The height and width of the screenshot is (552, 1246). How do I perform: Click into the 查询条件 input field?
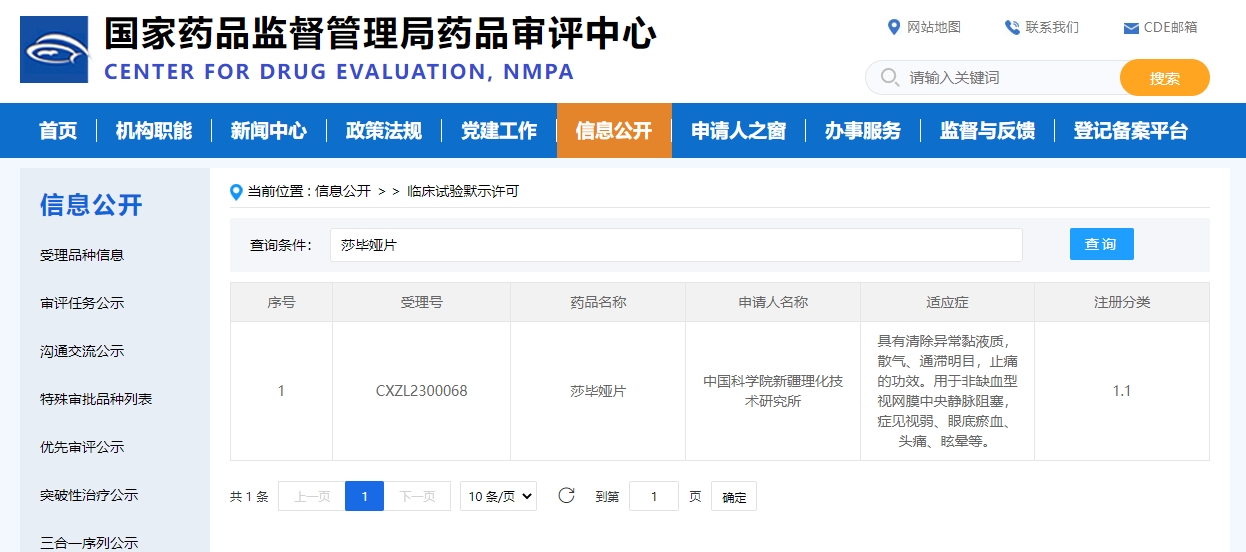point(675,245)
